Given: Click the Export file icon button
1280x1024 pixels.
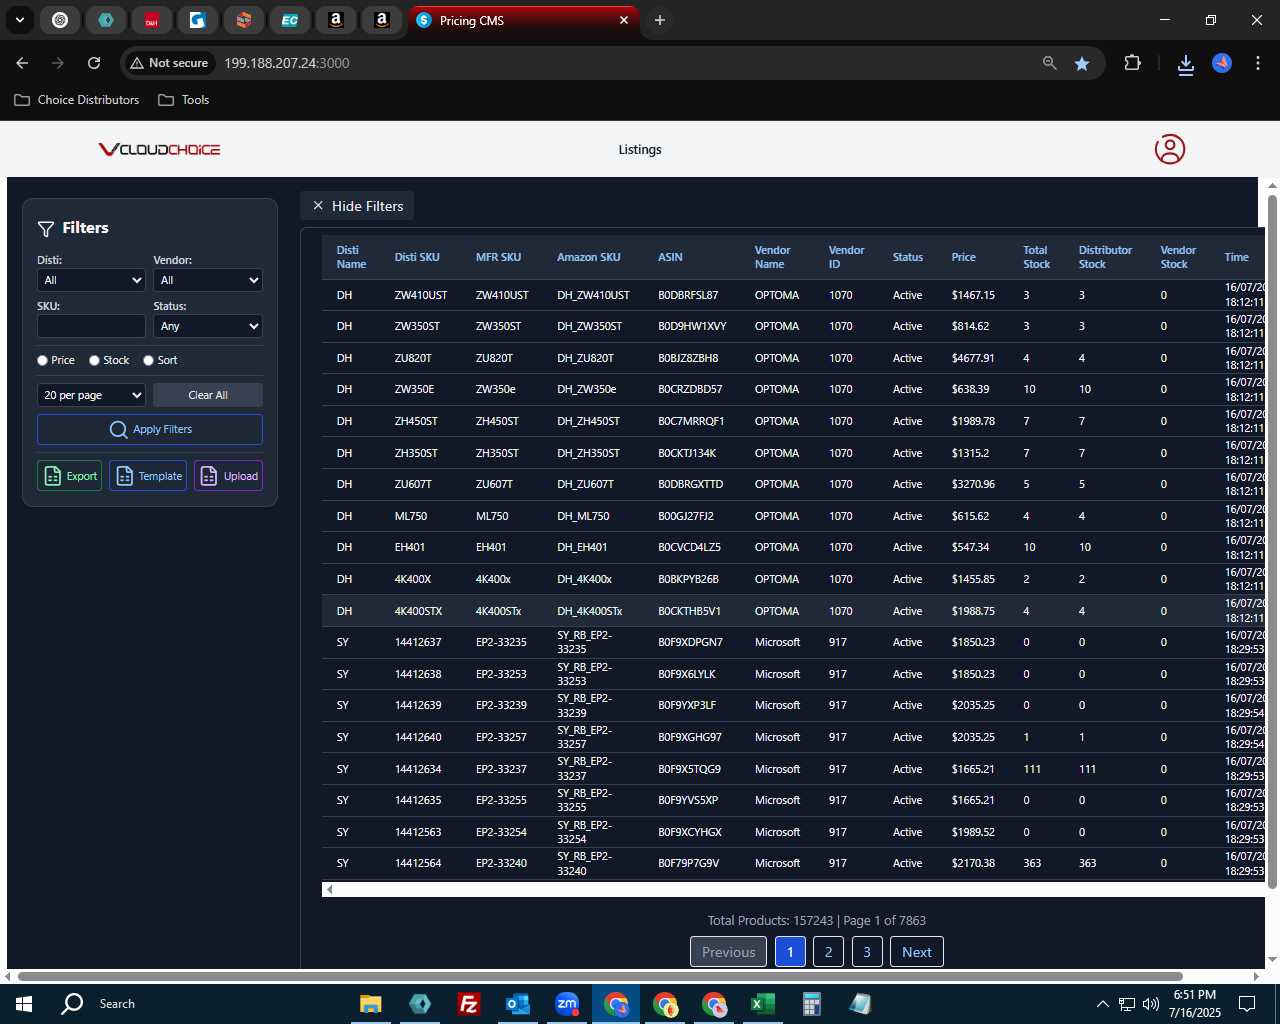Looking at the screenshot, I should [x=70, y=476].
